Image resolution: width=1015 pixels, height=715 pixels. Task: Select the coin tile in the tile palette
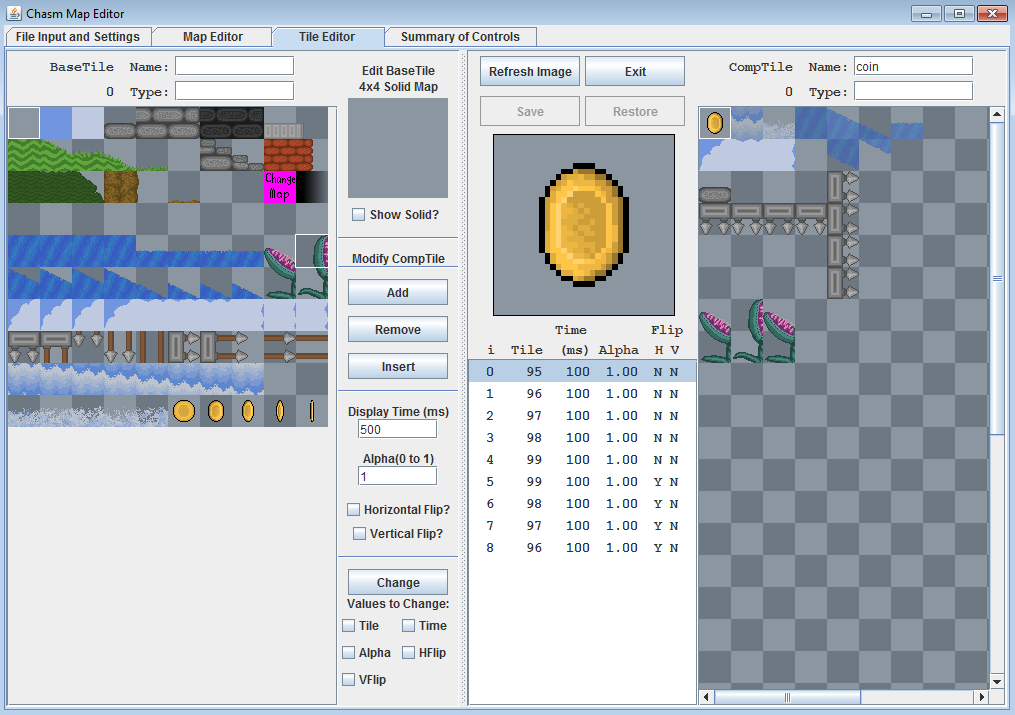184,411
